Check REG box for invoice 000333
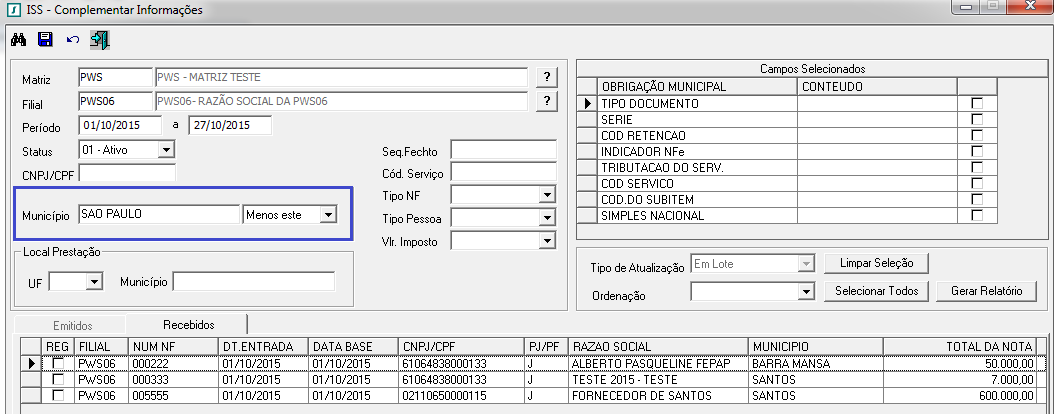Screen dimensions: 1054x414 pyautogui.click(x=58, y=380)
